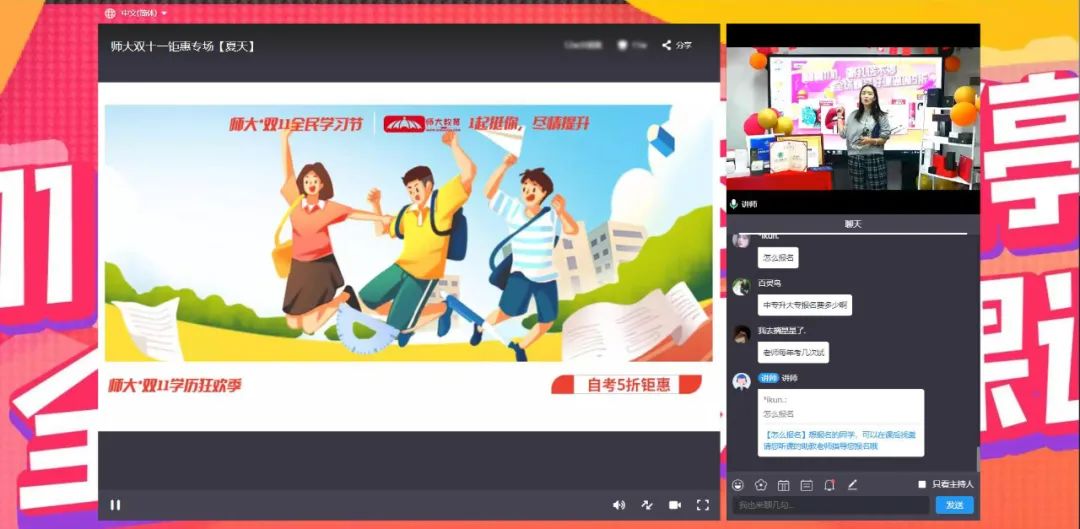Image resolution: width=1080 pixels, height=529 pixels.
Task: Mute the player volume speaker icon
Action: click(618, 505)
